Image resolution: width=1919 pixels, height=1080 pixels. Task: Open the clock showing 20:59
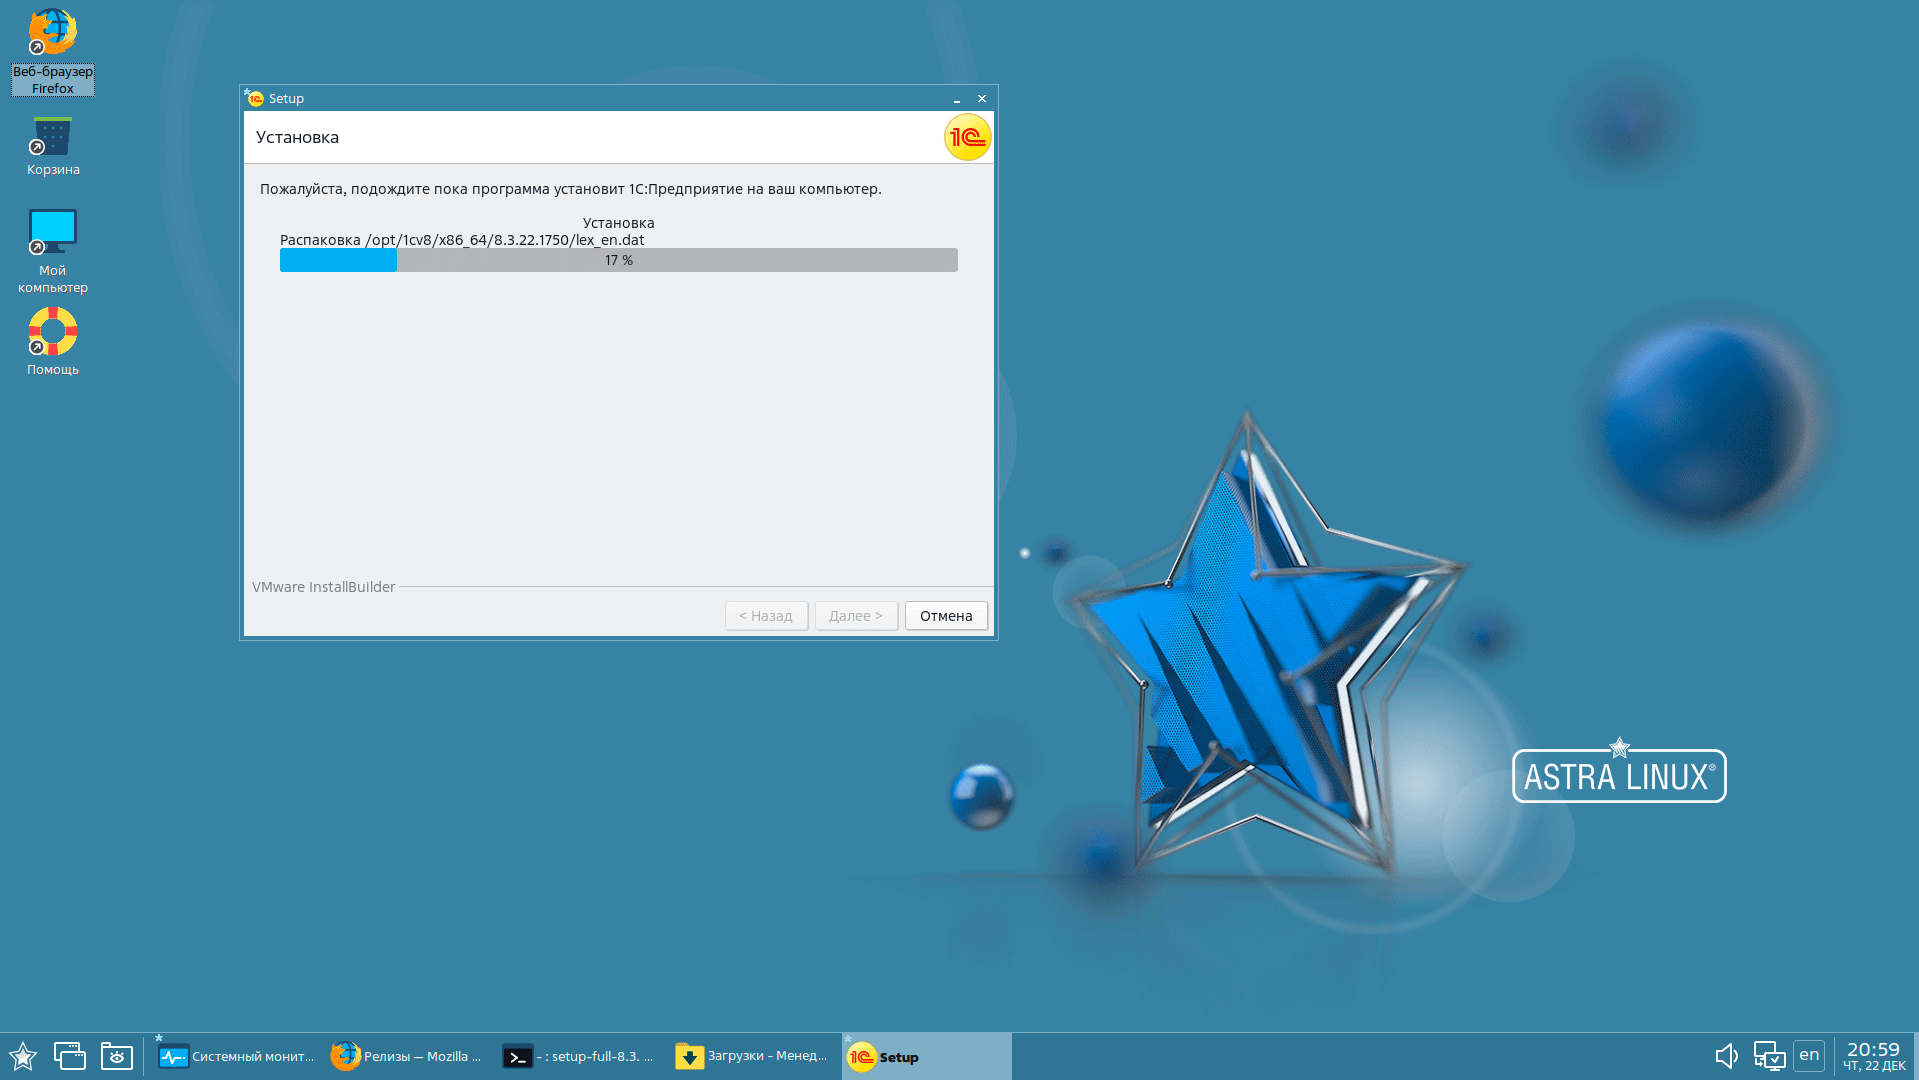1874,1056
